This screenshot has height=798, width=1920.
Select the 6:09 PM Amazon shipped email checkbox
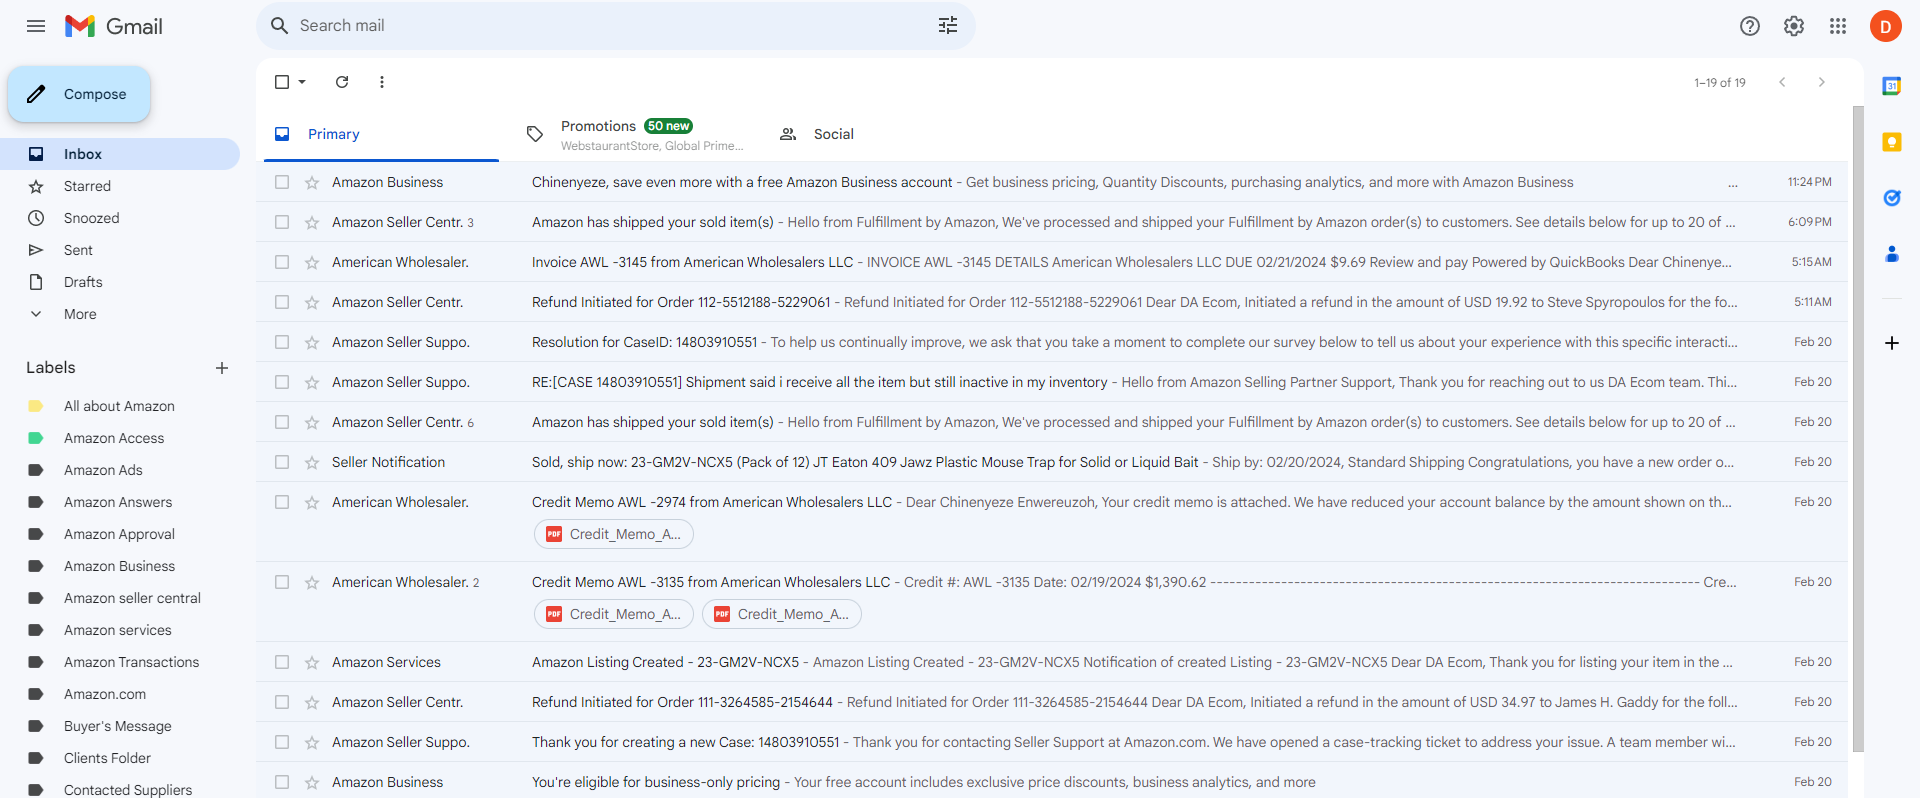tap(282, 222)
